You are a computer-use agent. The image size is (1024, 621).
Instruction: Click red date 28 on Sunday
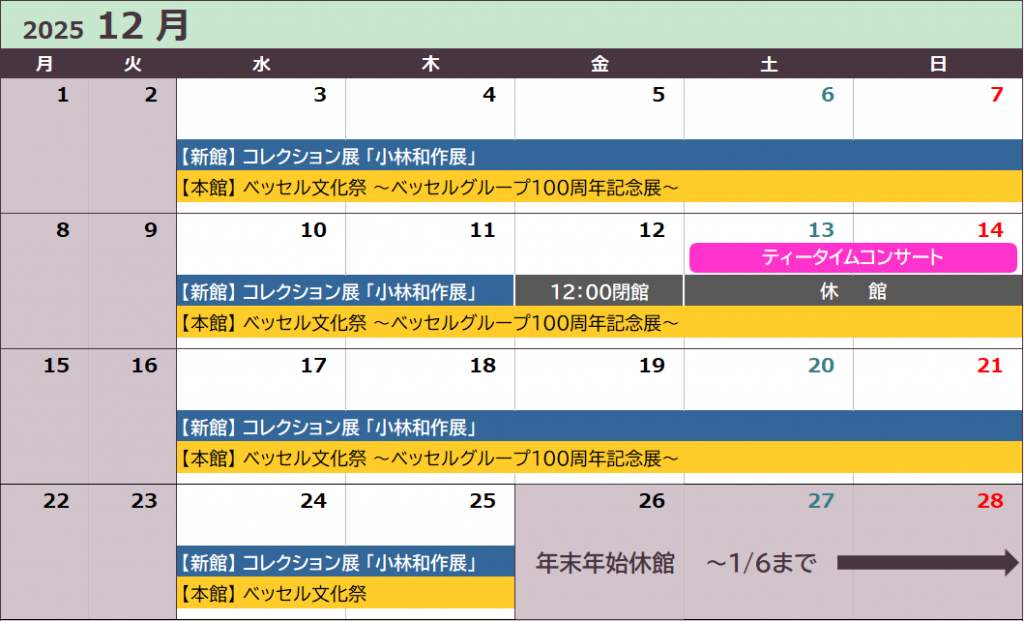989,501
